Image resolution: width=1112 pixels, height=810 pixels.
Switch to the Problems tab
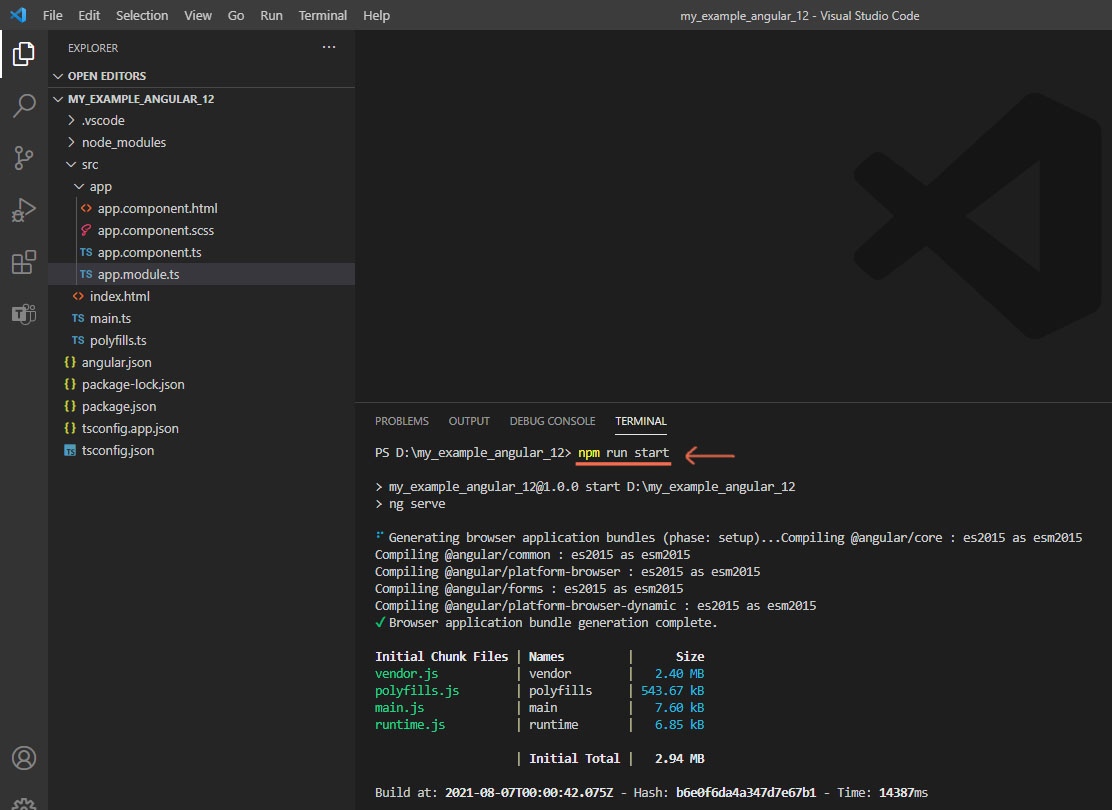tap(401, 421)
